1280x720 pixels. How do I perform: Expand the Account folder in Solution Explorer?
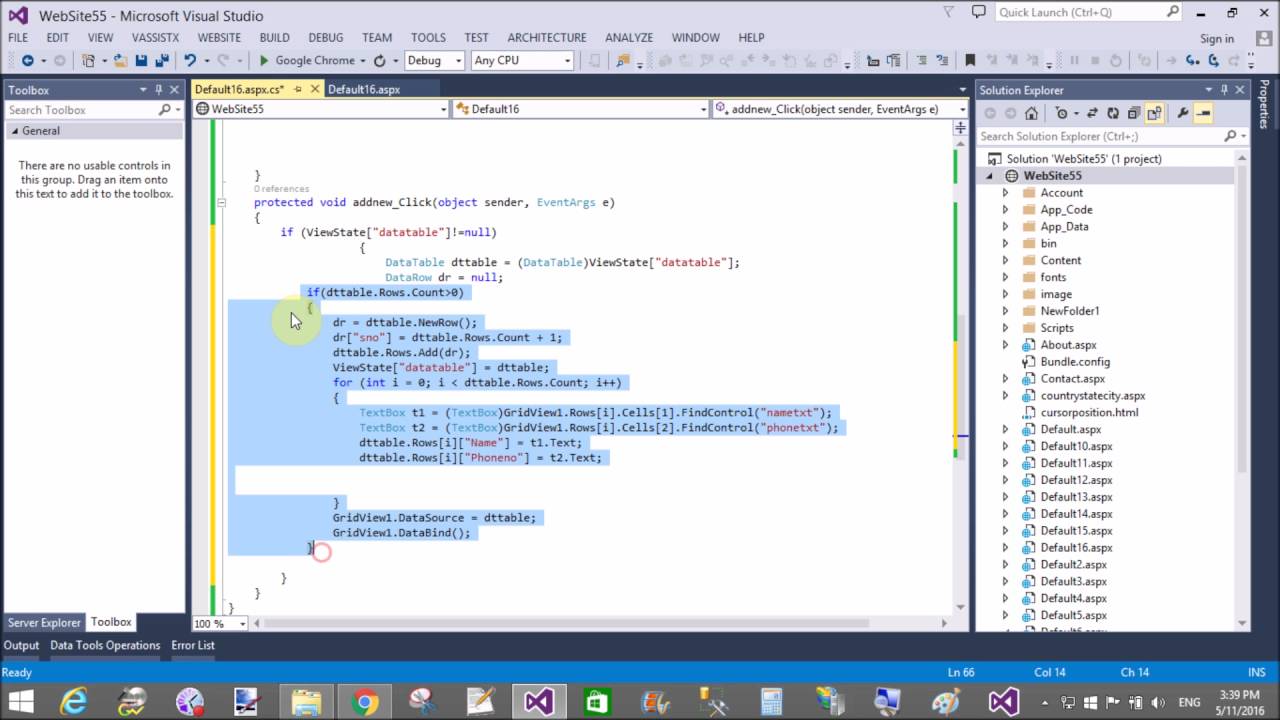coord(1005,193)
